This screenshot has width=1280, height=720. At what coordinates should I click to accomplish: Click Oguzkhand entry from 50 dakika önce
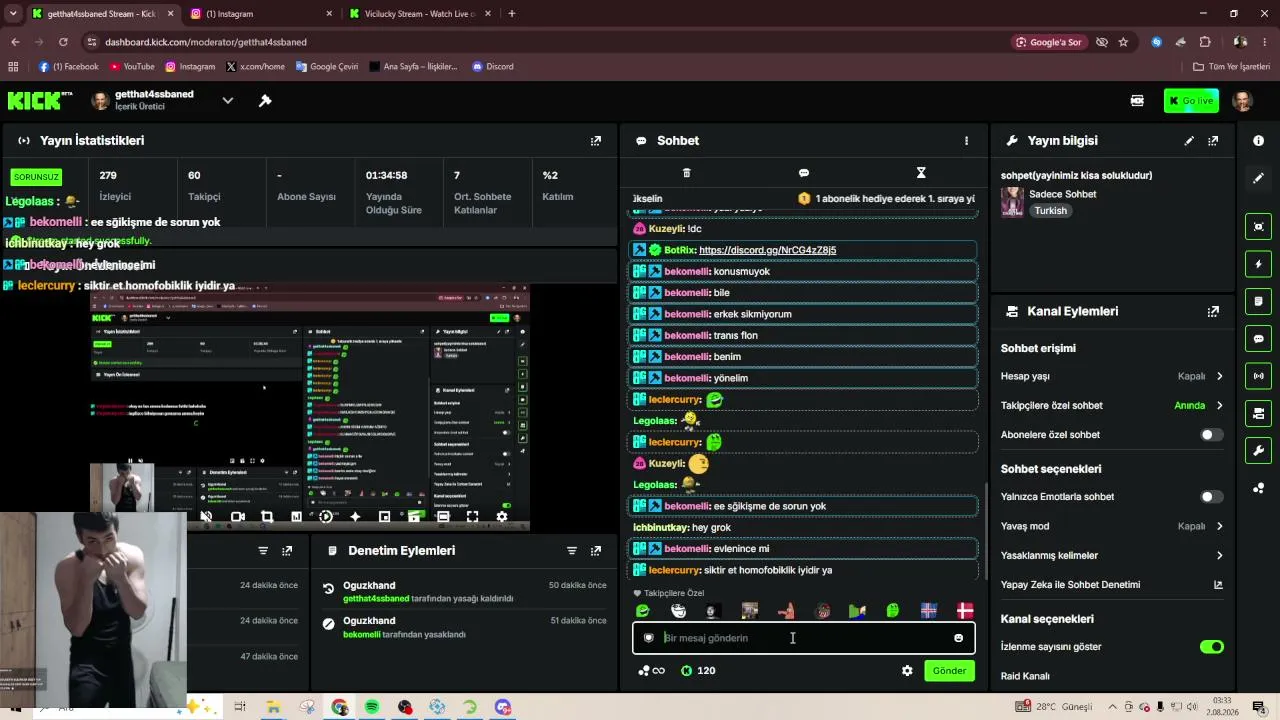pos(464,592)
